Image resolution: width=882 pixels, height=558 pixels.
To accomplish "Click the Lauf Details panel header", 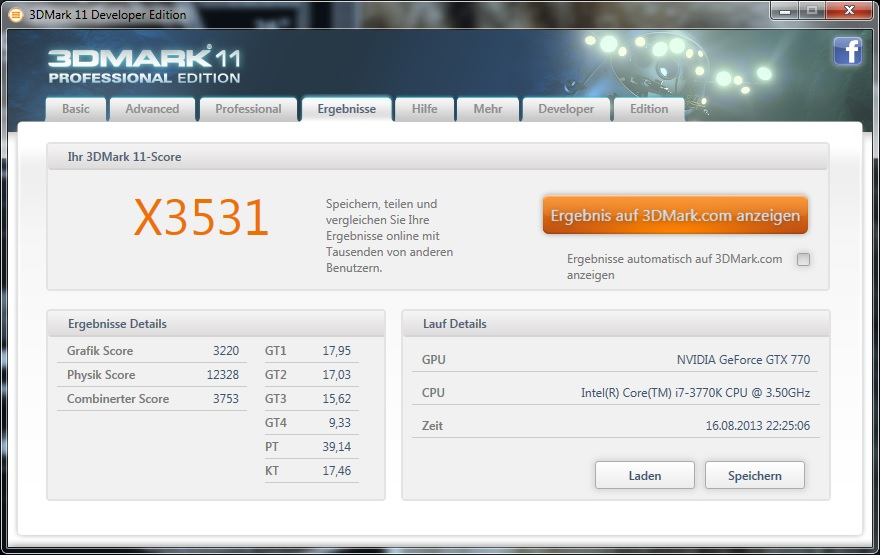I will [616, 324].
